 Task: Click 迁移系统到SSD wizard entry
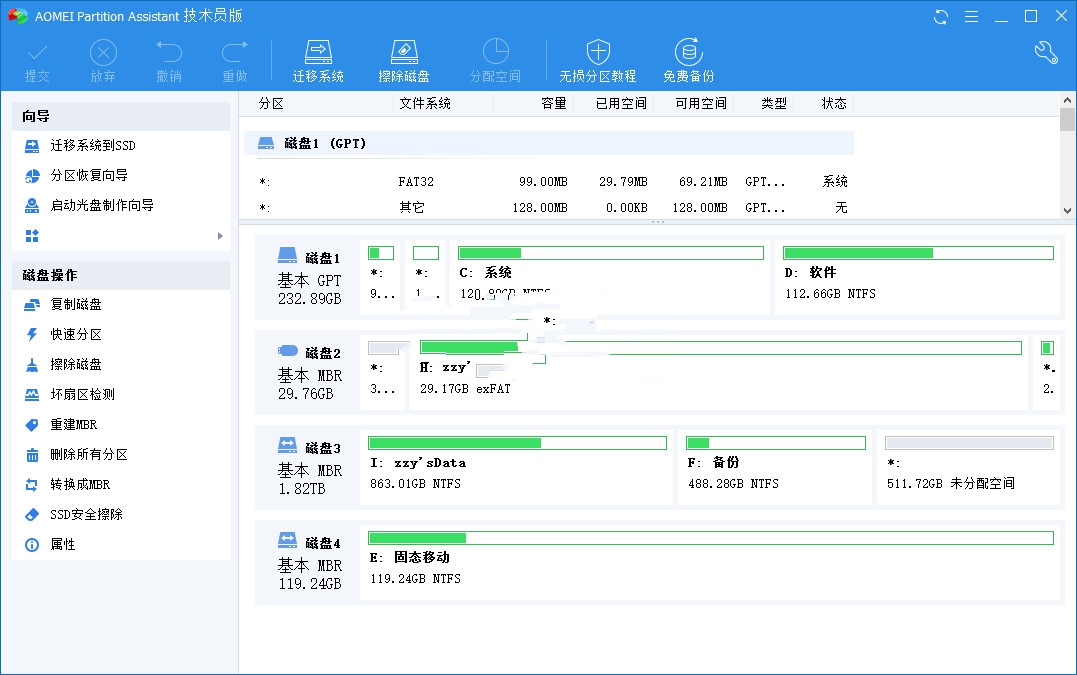coord(92,145)
